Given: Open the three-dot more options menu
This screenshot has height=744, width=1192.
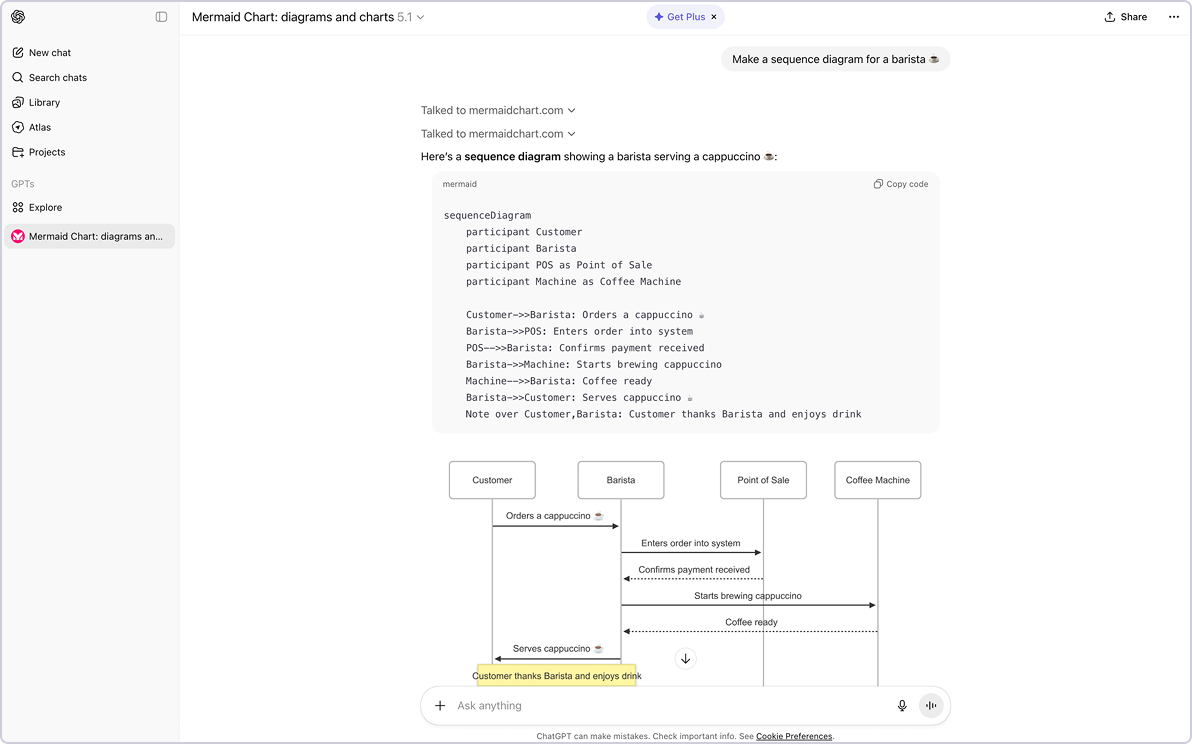Looking at the screenshot, I should click(1173, 17).
